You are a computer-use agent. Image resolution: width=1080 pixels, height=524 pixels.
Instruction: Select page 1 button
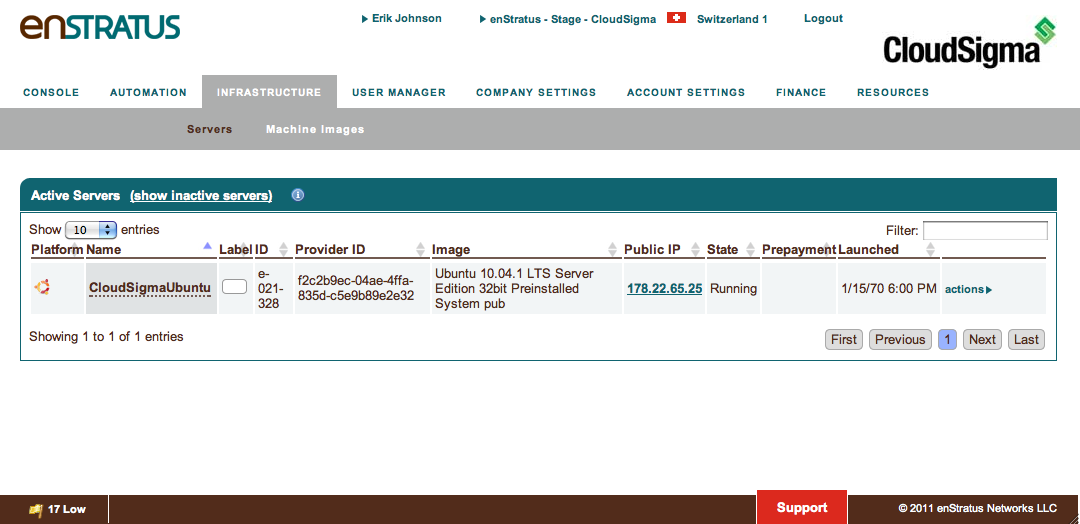(x=948, y=339)
